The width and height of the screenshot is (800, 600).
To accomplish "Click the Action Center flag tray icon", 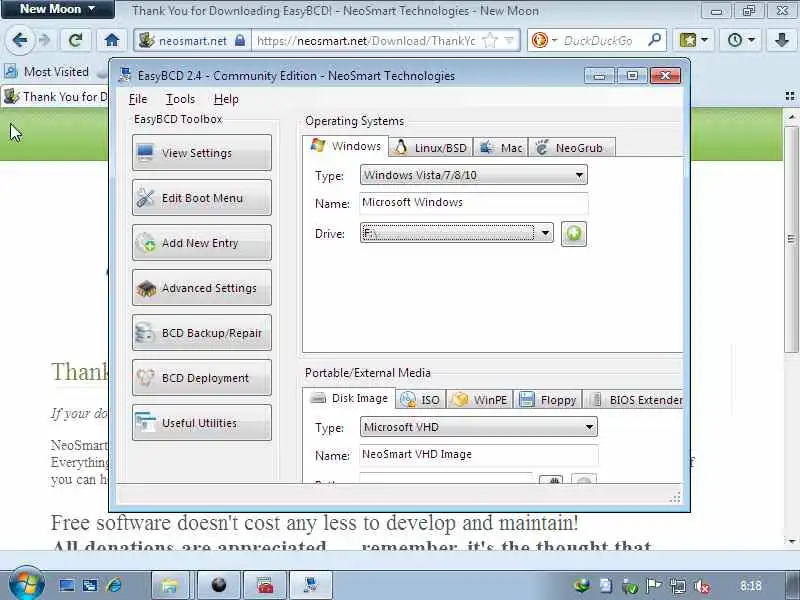I will tap(654, 585).
